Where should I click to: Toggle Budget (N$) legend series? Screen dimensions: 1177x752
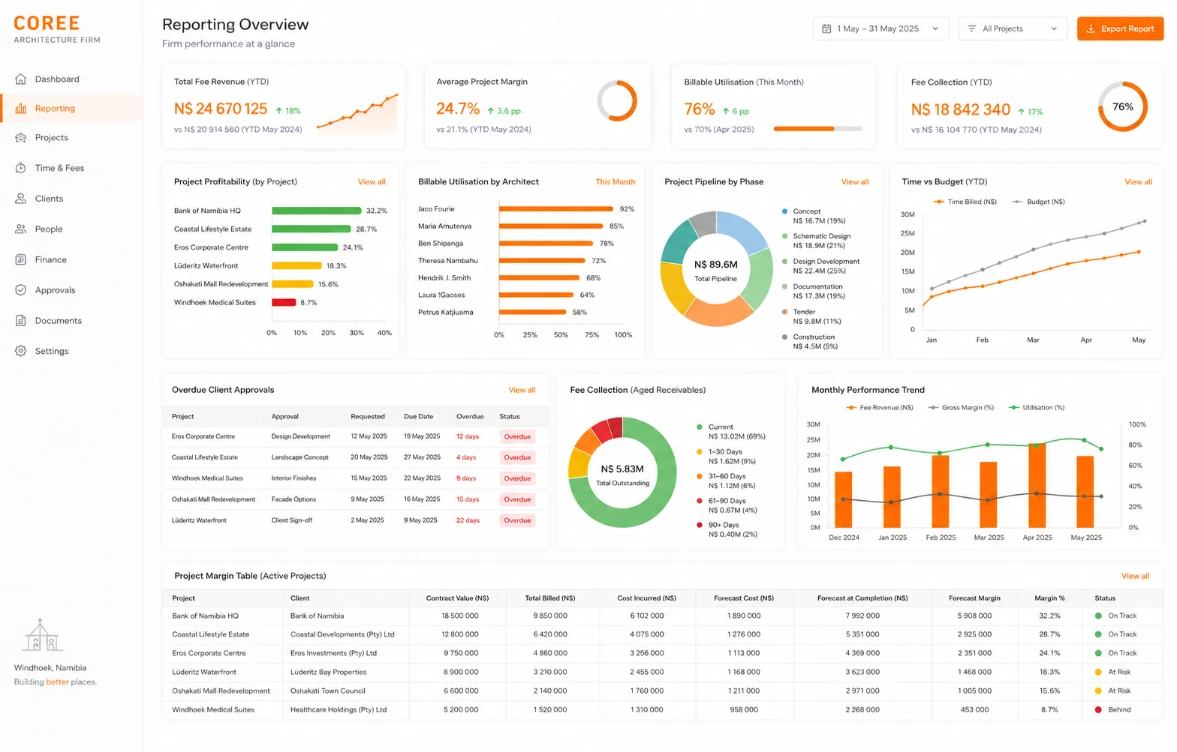pos(1038,202)
